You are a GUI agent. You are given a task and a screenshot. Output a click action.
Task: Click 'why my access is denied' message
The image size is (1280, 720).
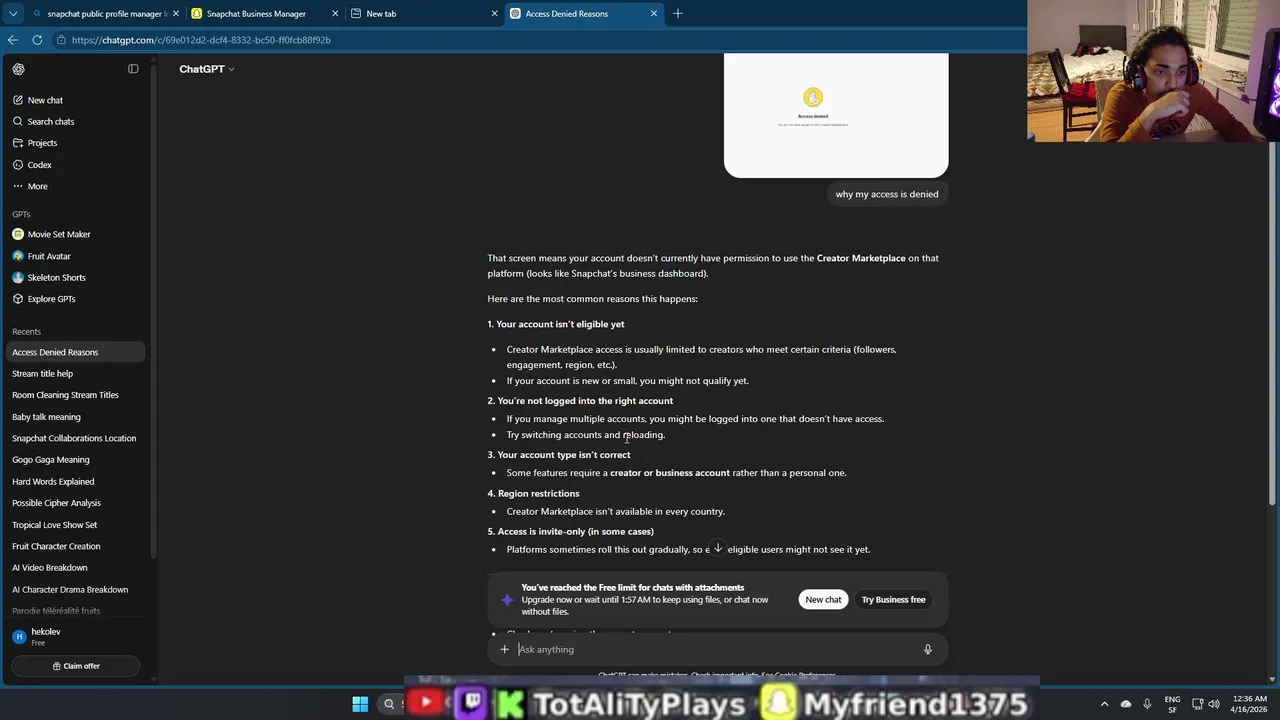(x=887, y=194)
